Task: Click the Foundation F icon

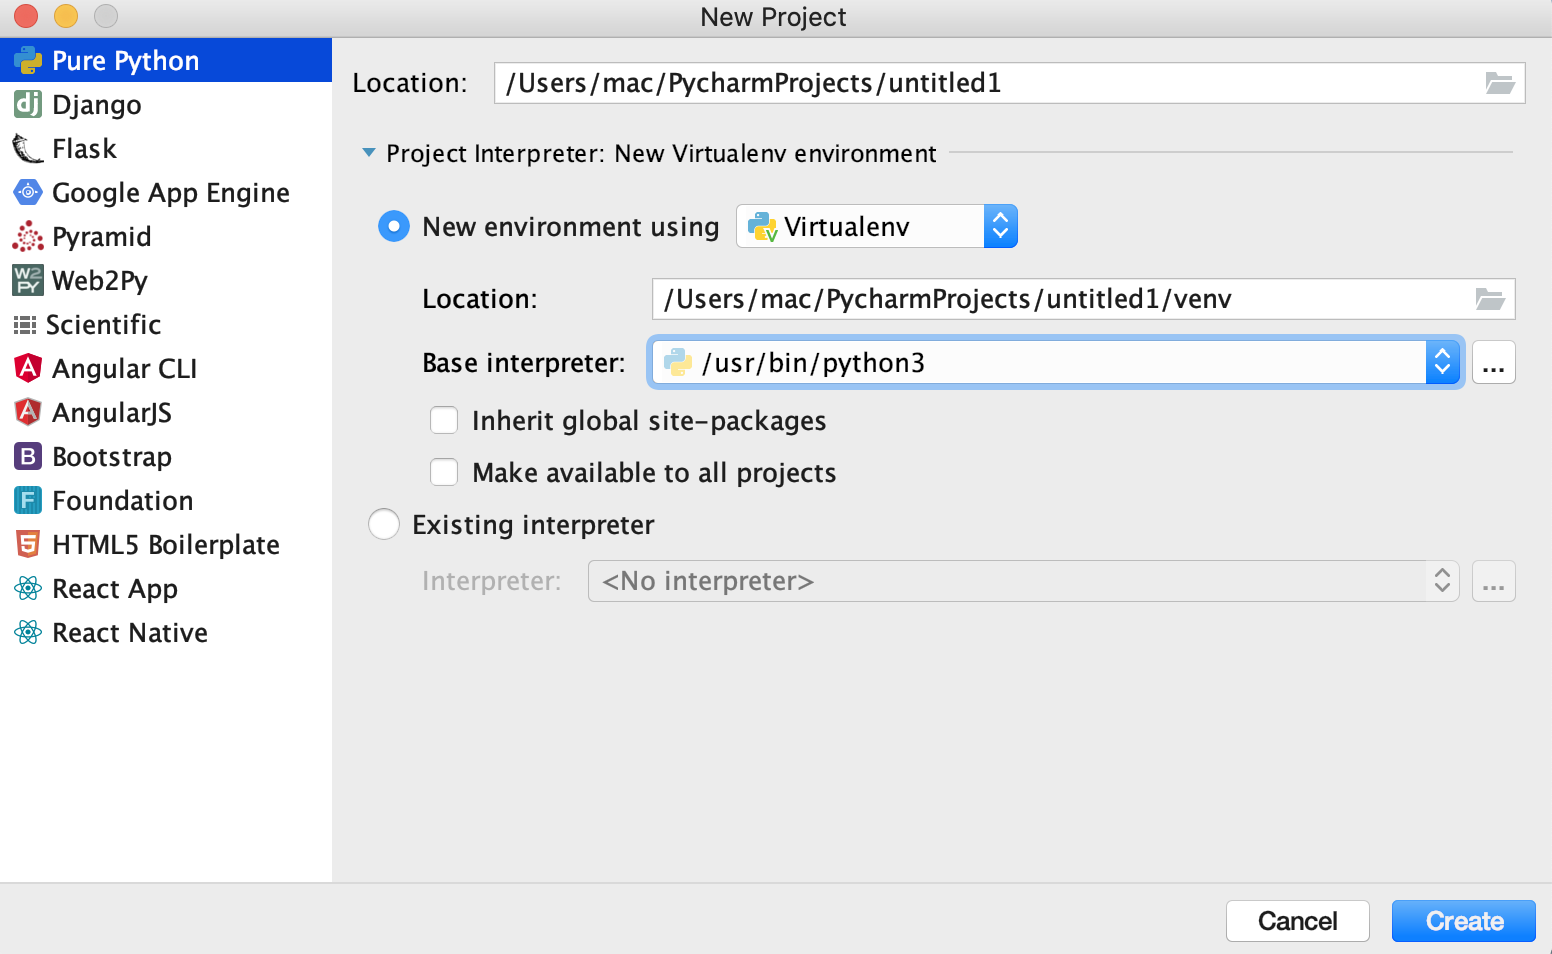Action: 28,500
